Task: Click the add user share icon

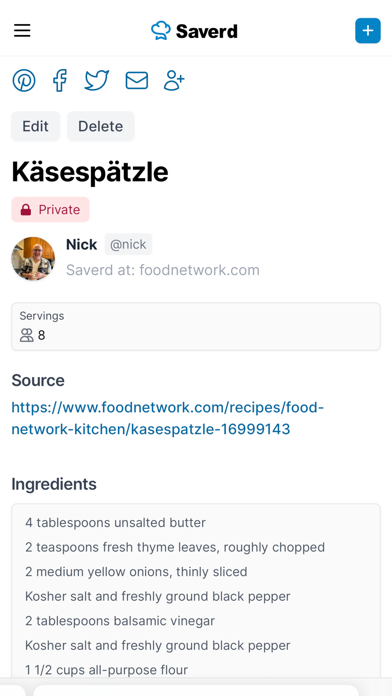Action: pos(174,80)
